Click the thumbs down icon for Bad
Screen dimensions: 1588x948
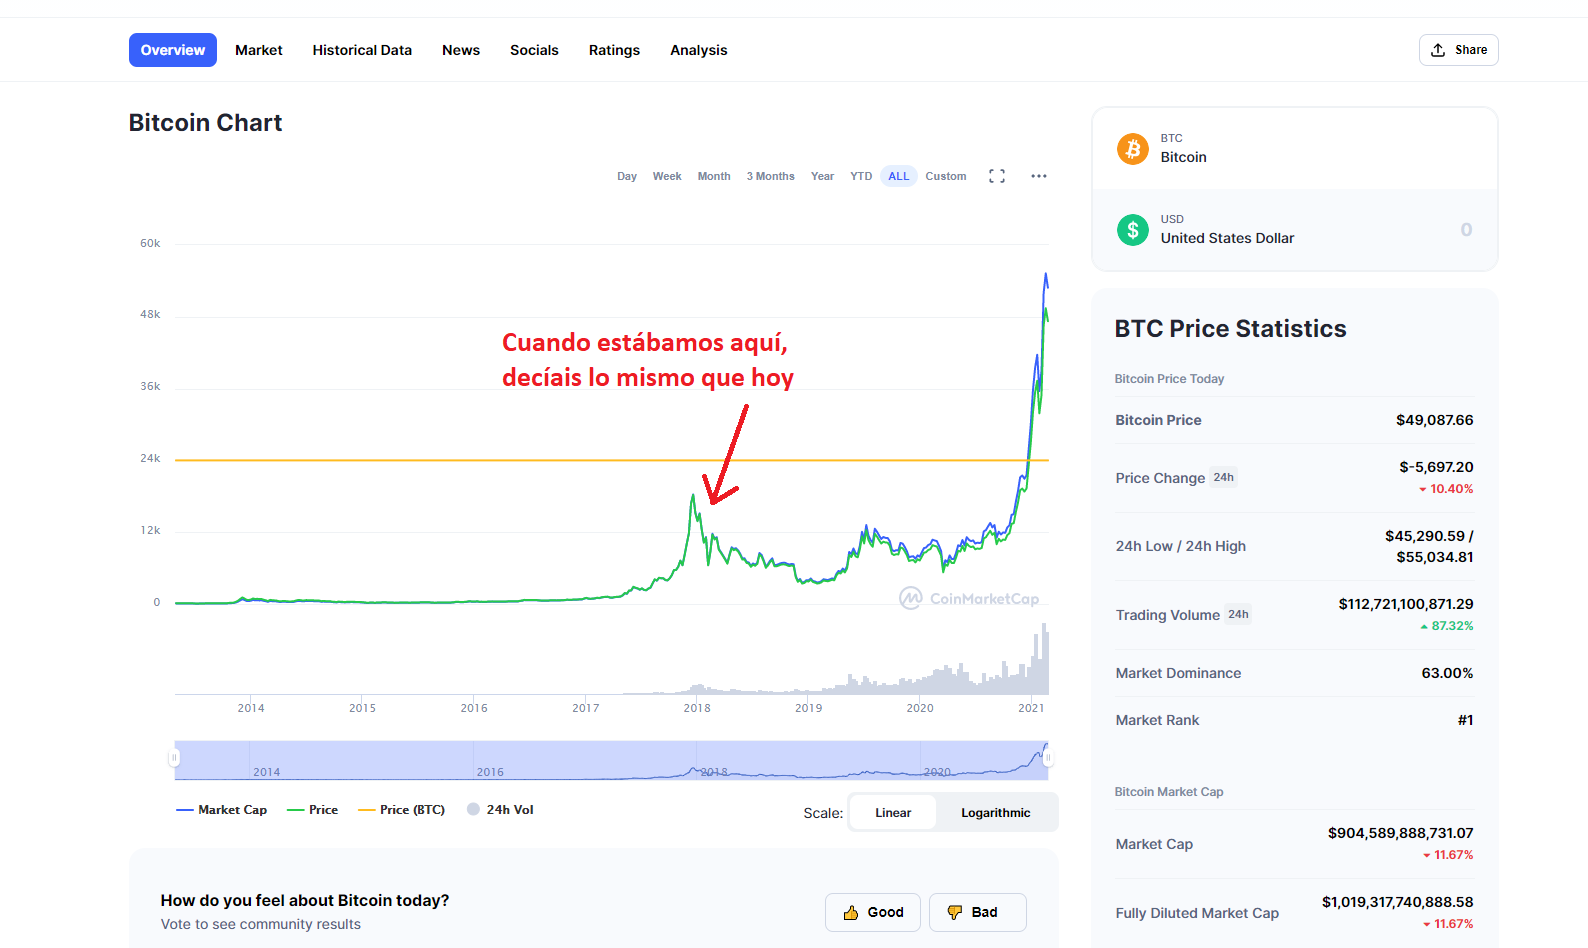pos(955,913)
